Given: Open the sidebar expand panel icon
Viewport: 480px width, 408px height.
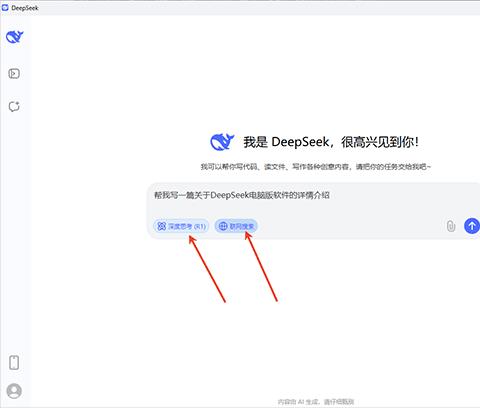Looking at the screenshot, I should coord(14,74).
